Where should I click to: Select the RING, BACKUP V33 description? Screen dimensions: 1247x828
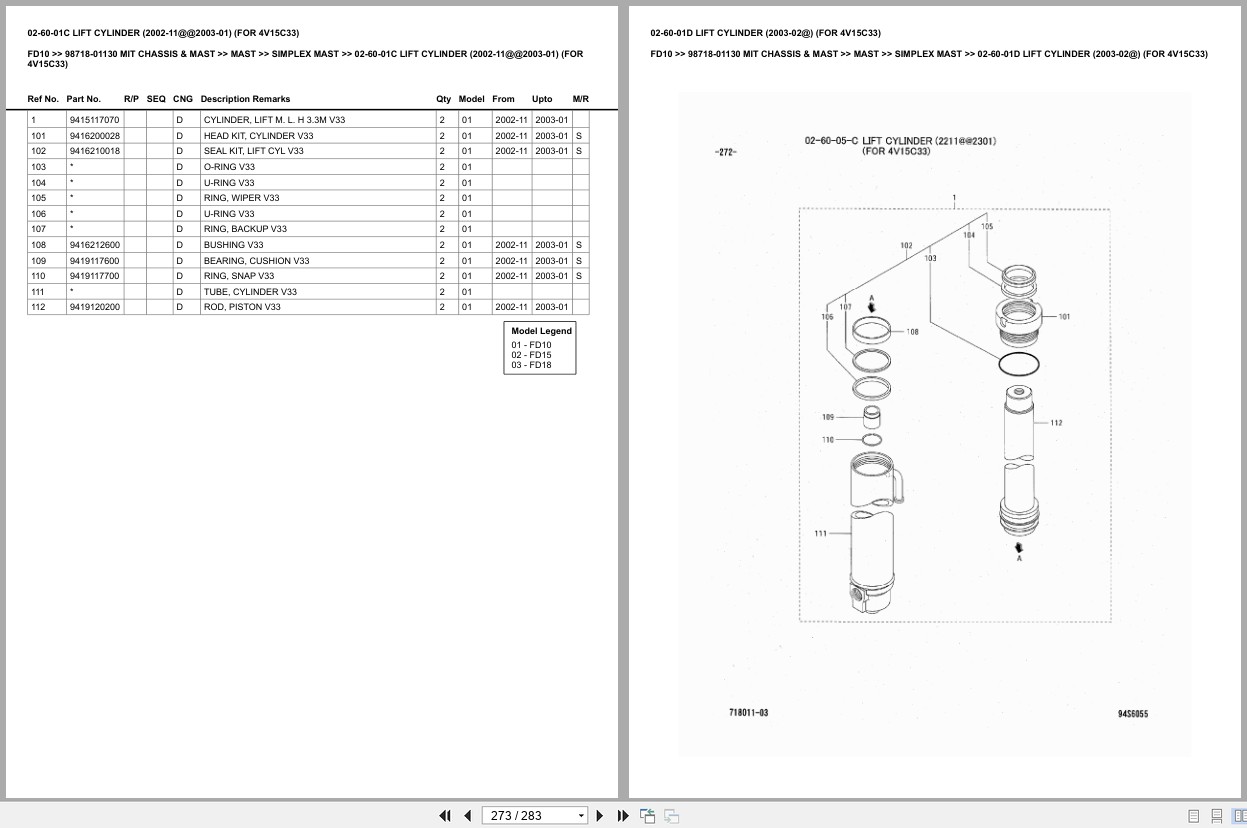[x=245, y=229]
